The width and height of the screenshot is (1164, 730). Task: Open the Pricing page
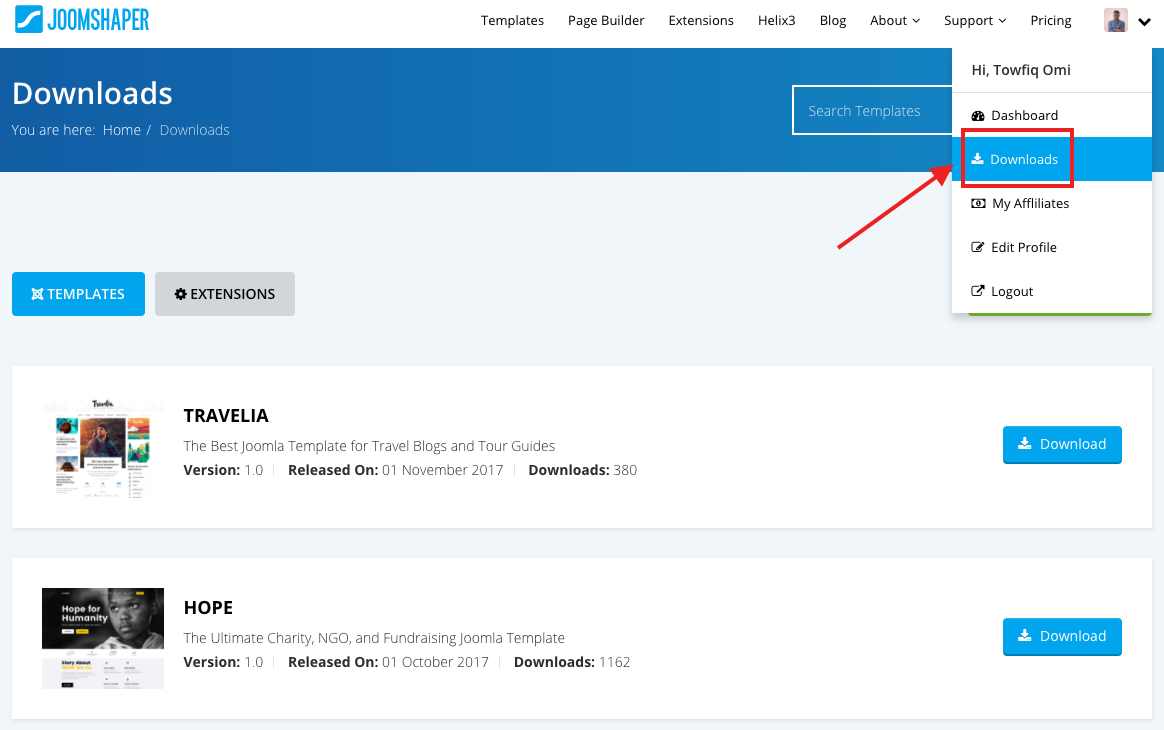(x=1050, y=21)
